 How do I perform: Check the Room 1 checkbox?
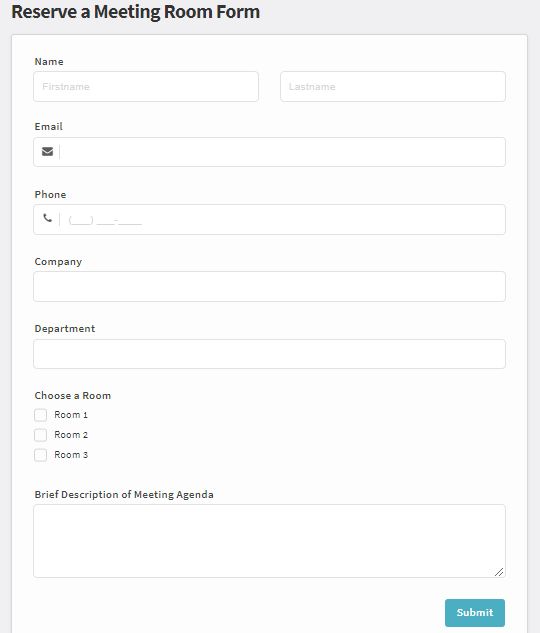[x=40, y=415]
